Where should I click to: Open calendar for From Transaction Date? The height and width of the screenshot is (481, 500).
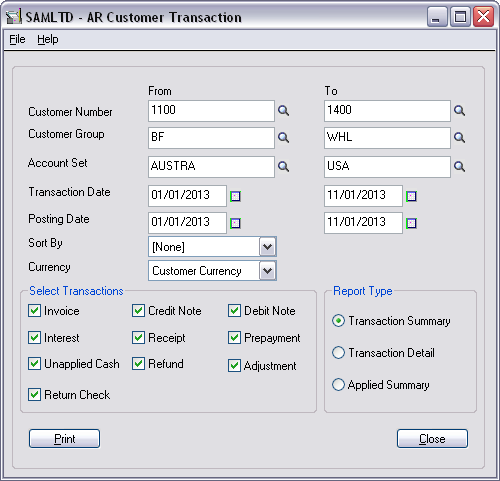[x=235, y=196]
